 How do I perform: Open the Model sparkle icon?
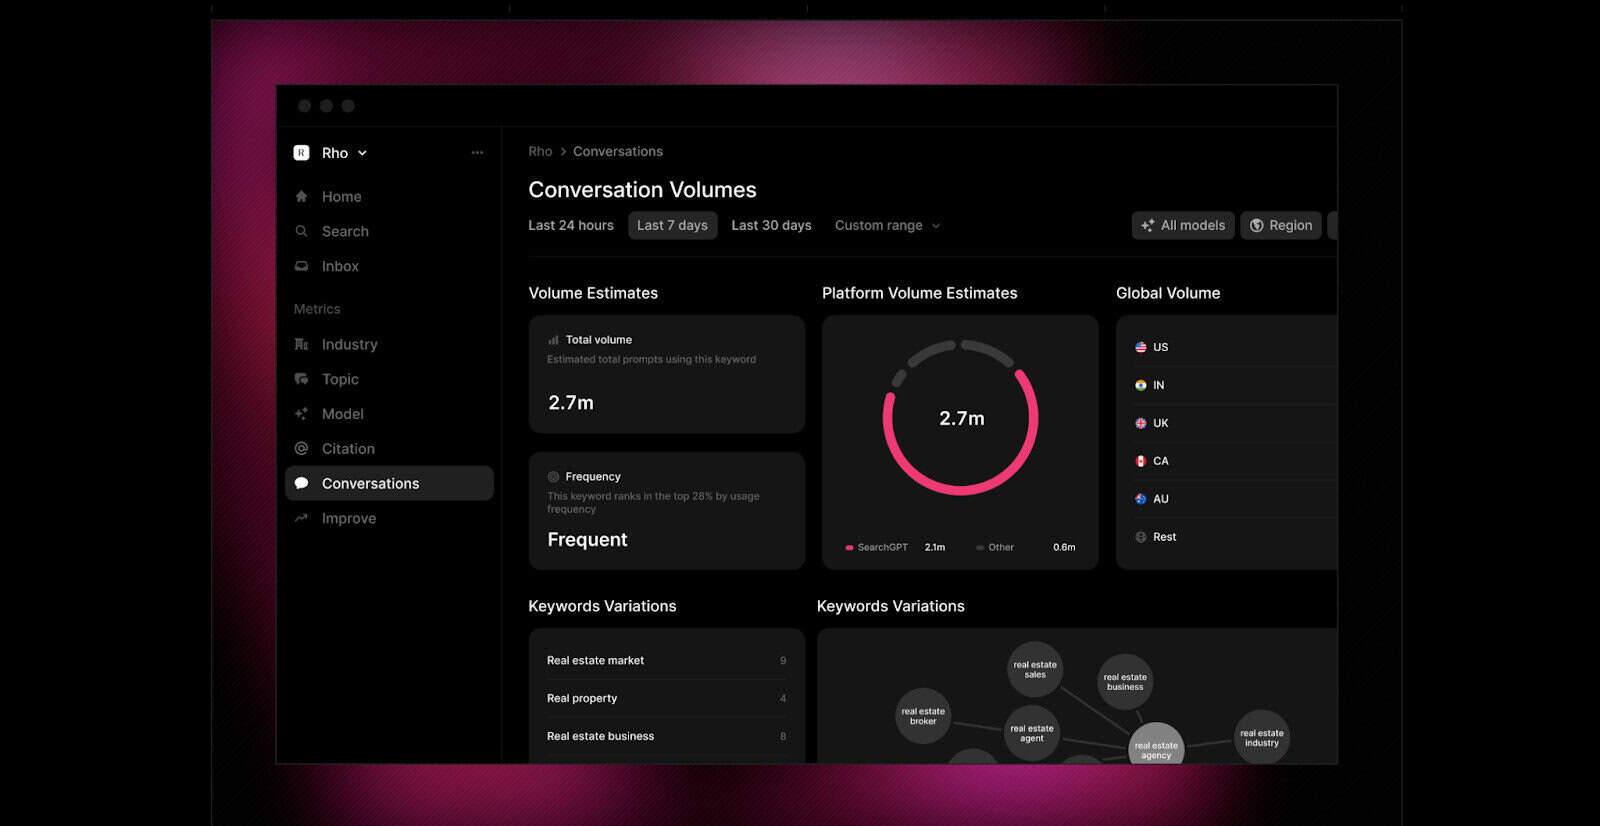point(301,414)
